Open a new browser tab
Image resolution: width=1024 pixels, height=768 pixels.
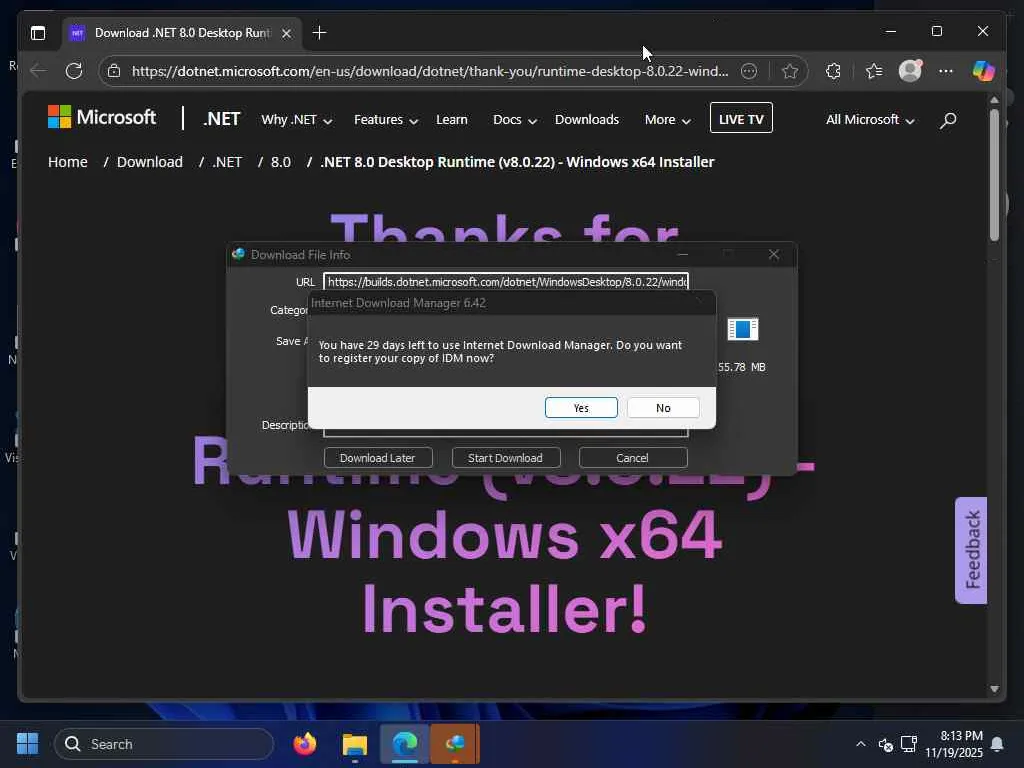(x=319, y=33)
